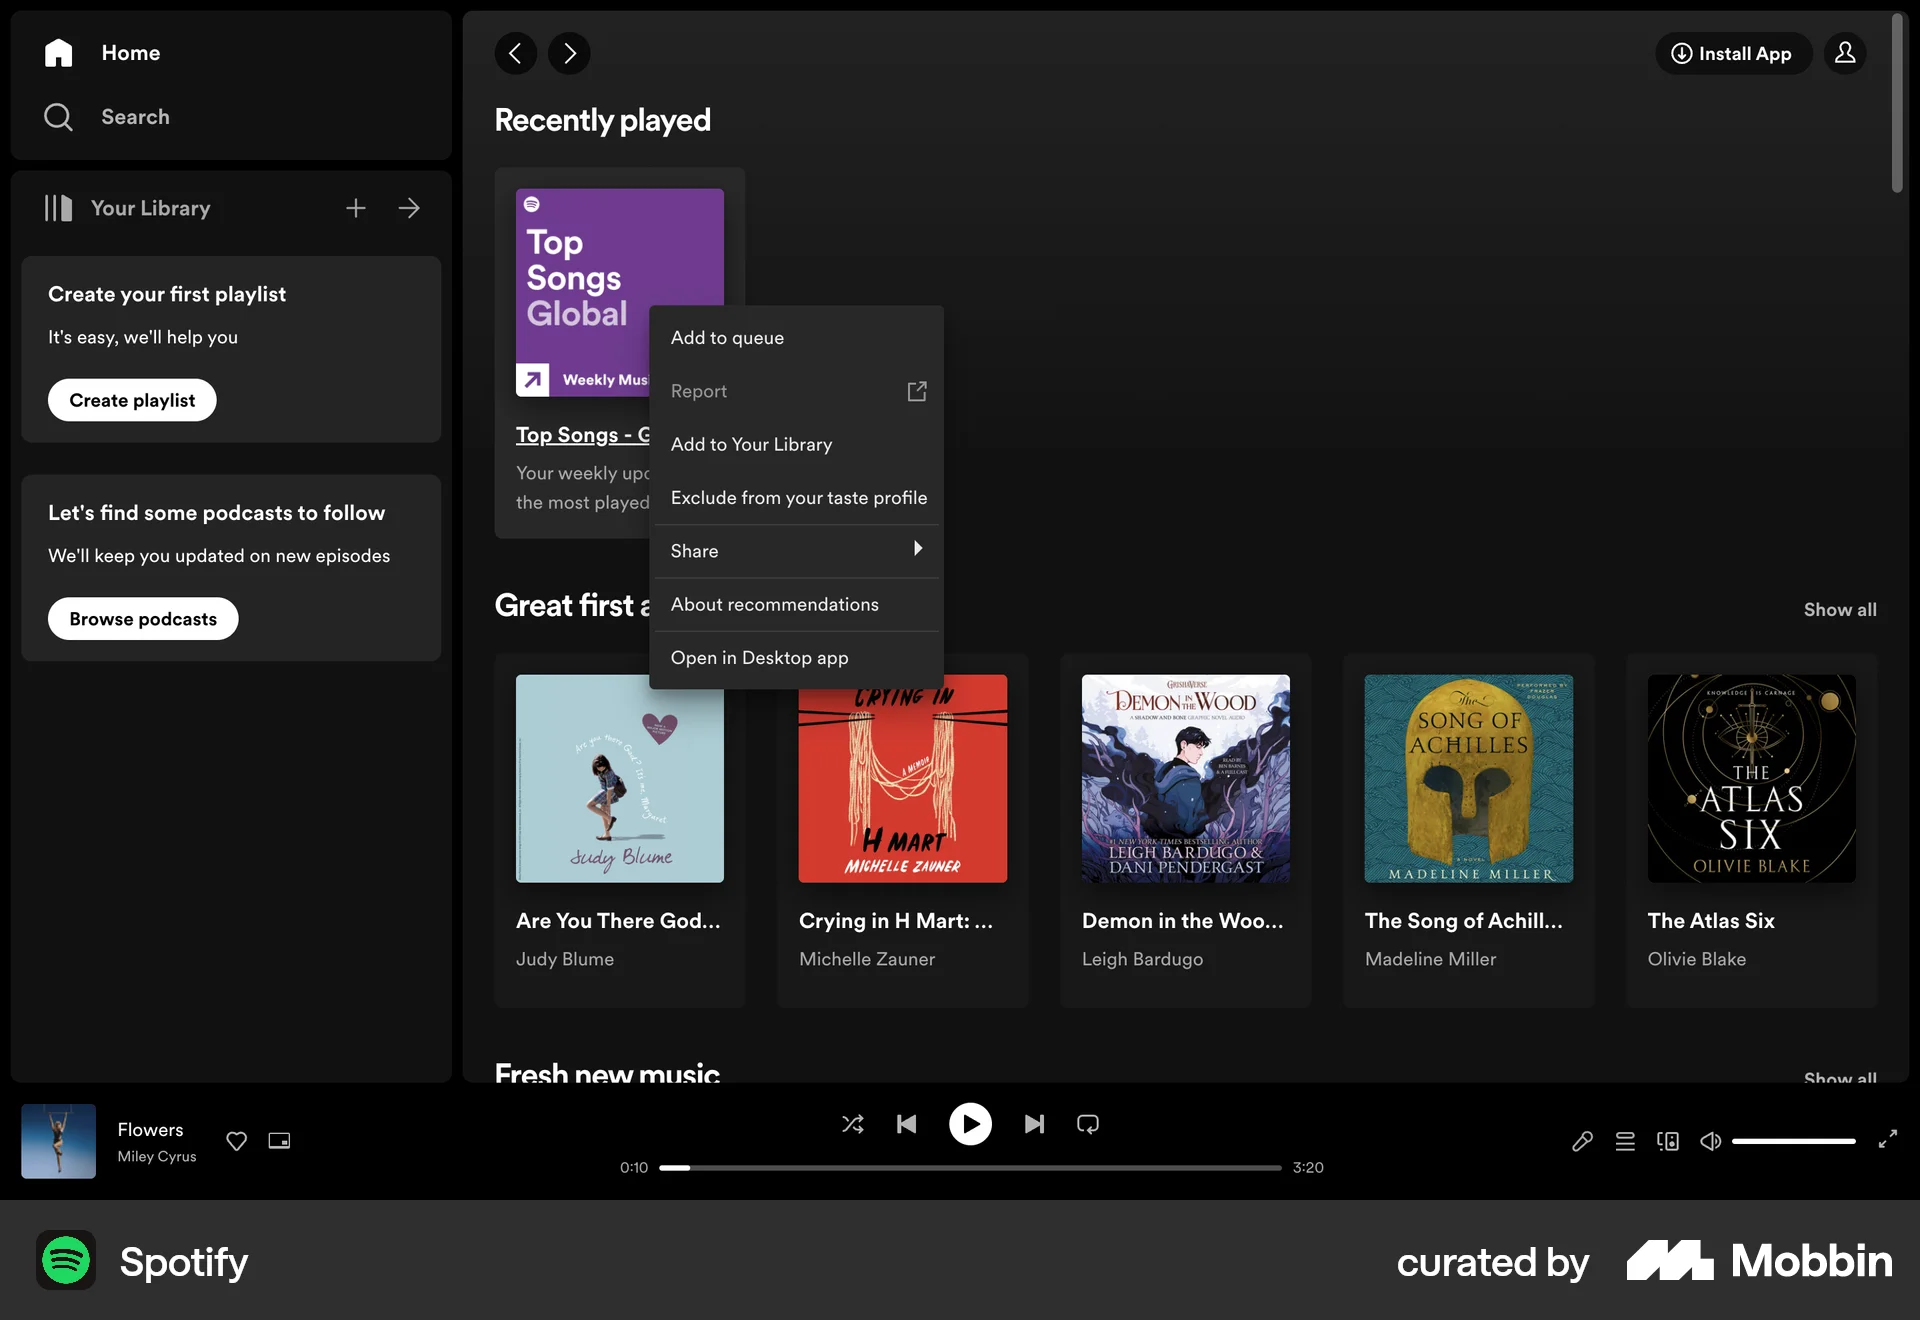Go forward with the navigation chevron
This screenshot has width=1920, height=1320.
pos(569,53)
